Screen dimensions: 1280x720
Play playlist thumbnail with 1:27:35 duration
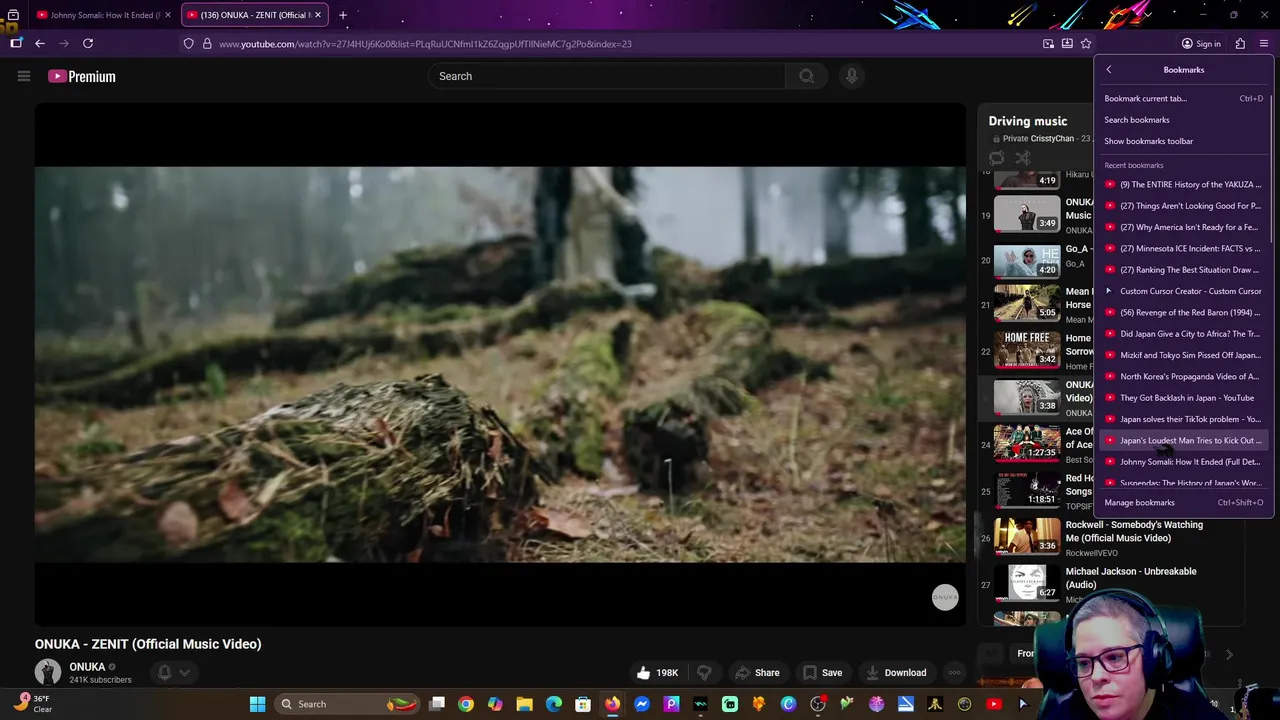(1027, 443)
